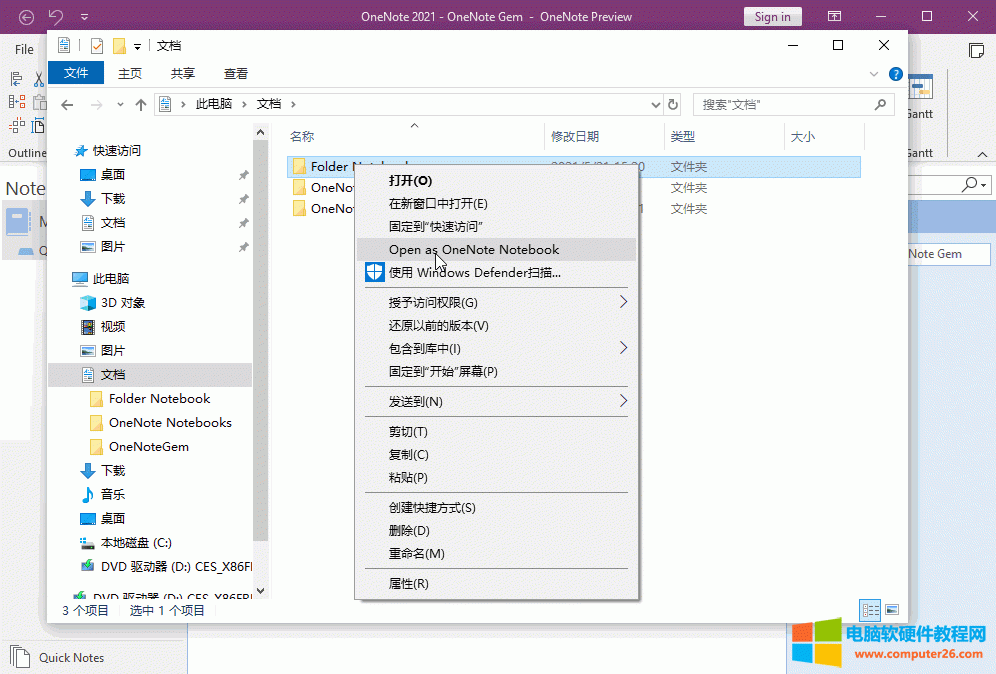This screenshot has height=674, width=996.
Task: Click the blue Help question mark button
Action: click(x=895, y=73)
